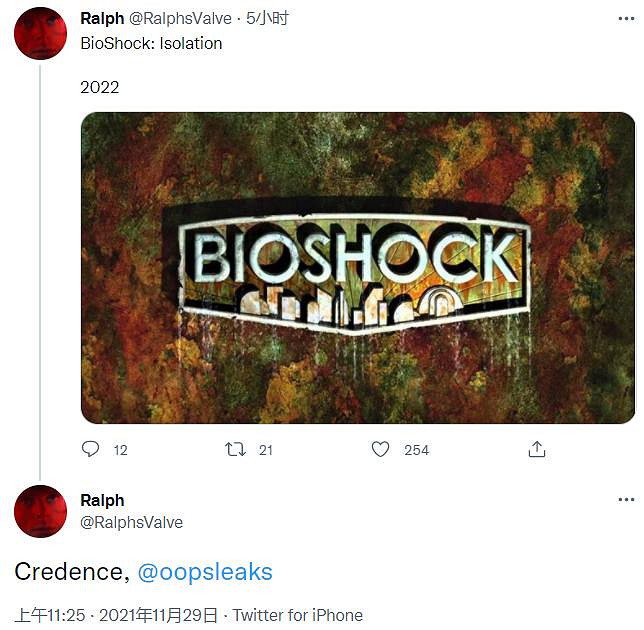Click the @oopsleaks mention
Screen dimensions: 644x630
click(x=204, y=572)
